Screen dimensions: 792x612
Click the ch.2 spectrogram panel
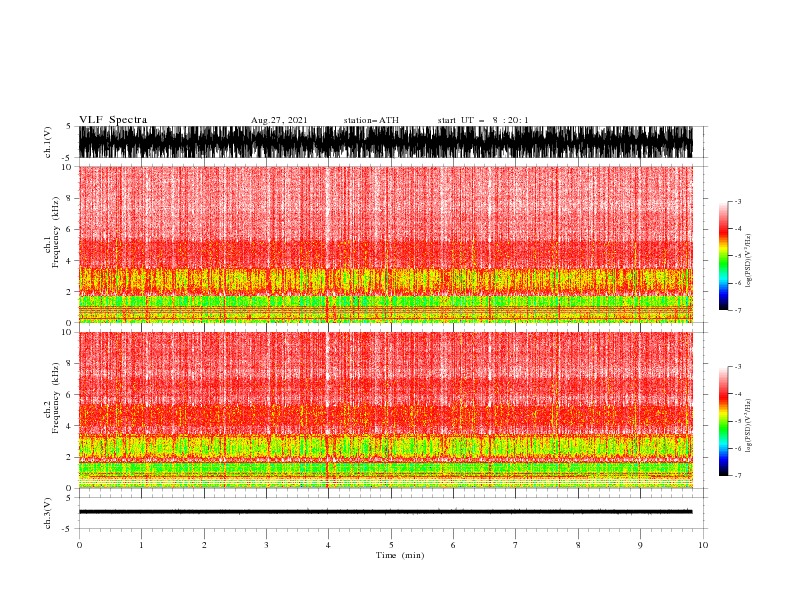coord(386,410)
